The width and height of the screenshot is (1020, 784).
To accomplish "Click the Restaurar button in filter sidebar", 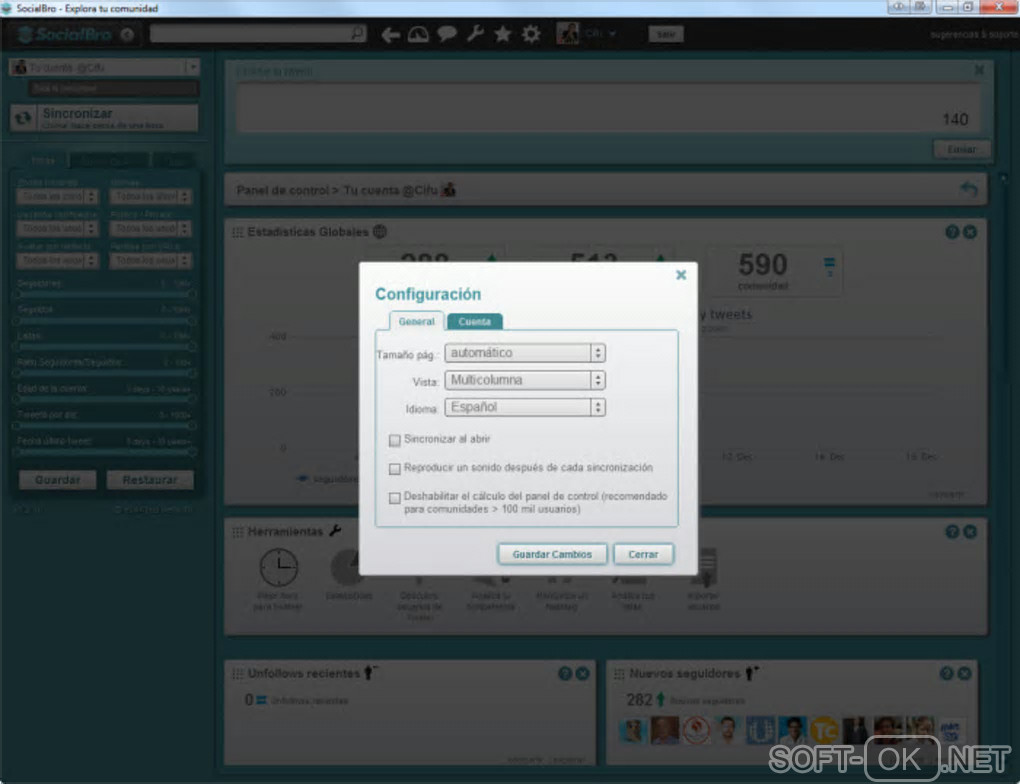I will pyautogui.click(x=150, y=480).
